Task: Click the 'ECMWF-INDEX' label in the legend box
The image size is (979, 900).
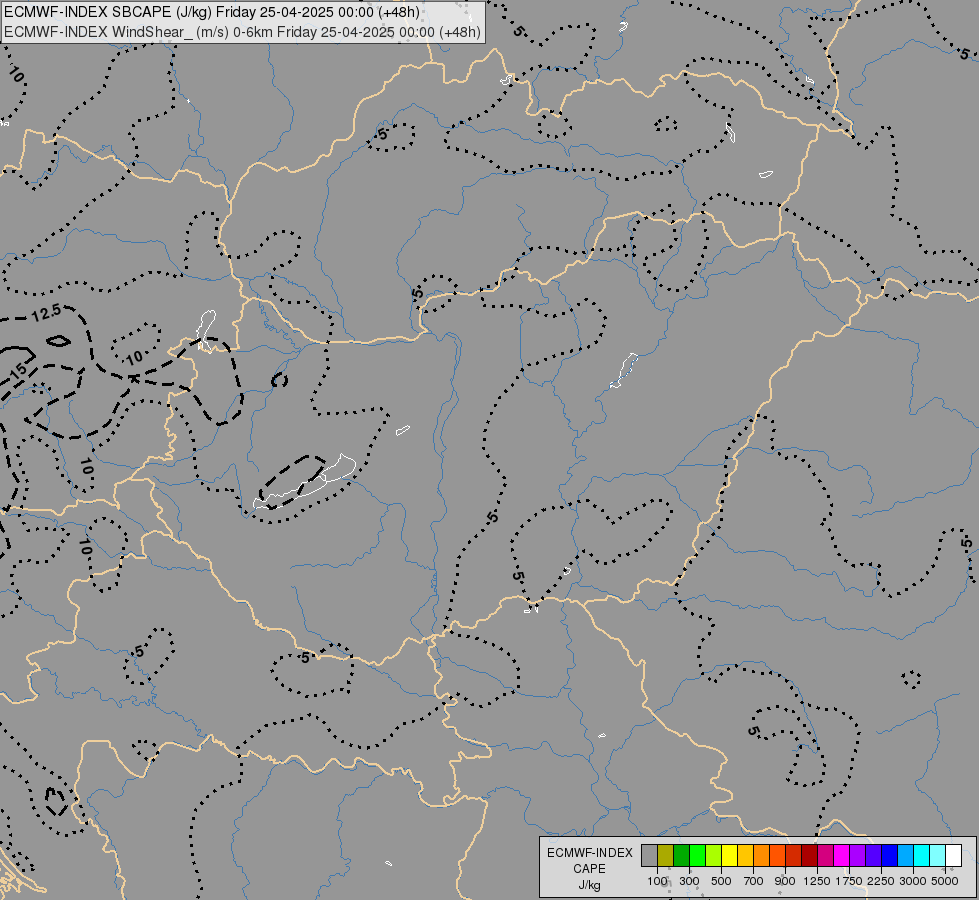Action: coord(589,853)
